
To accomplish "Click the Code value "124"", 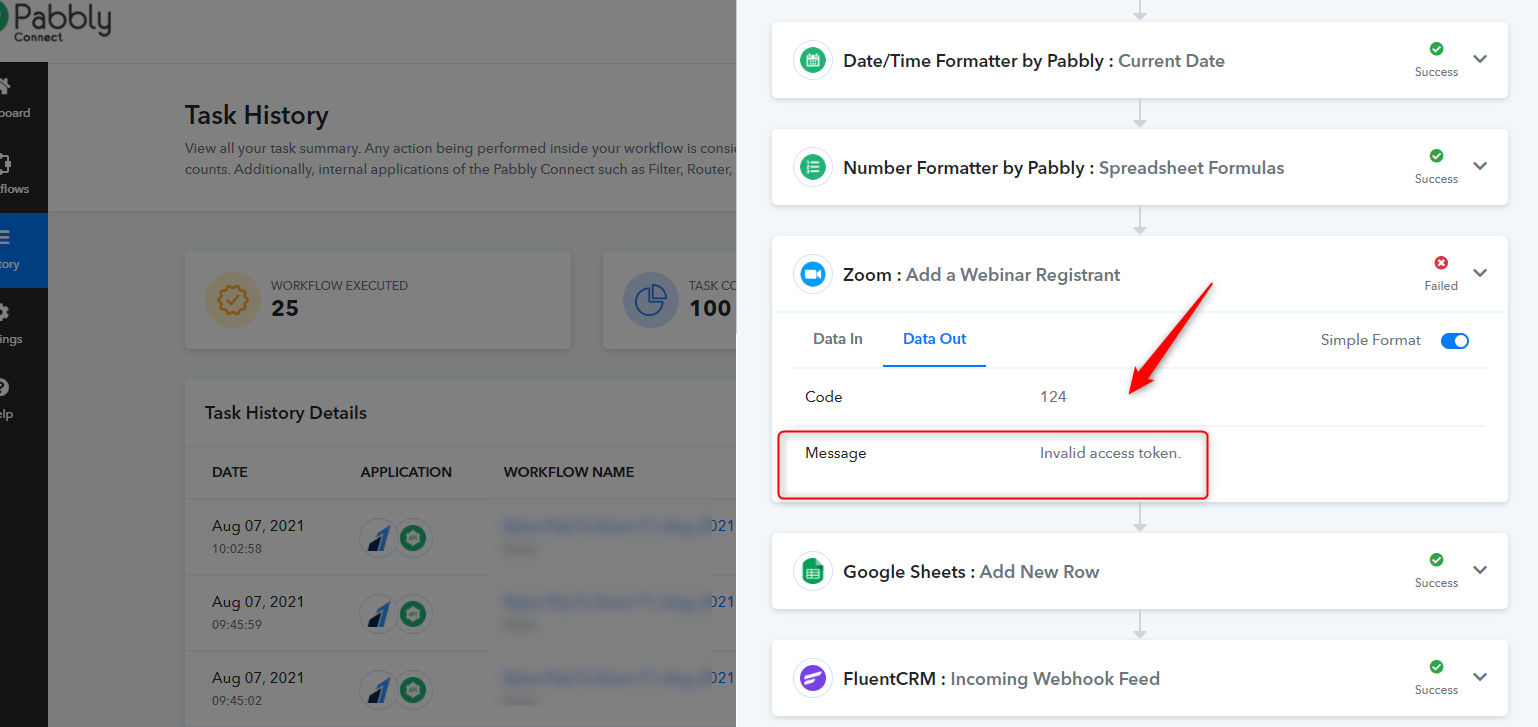I will [1053, 397].
